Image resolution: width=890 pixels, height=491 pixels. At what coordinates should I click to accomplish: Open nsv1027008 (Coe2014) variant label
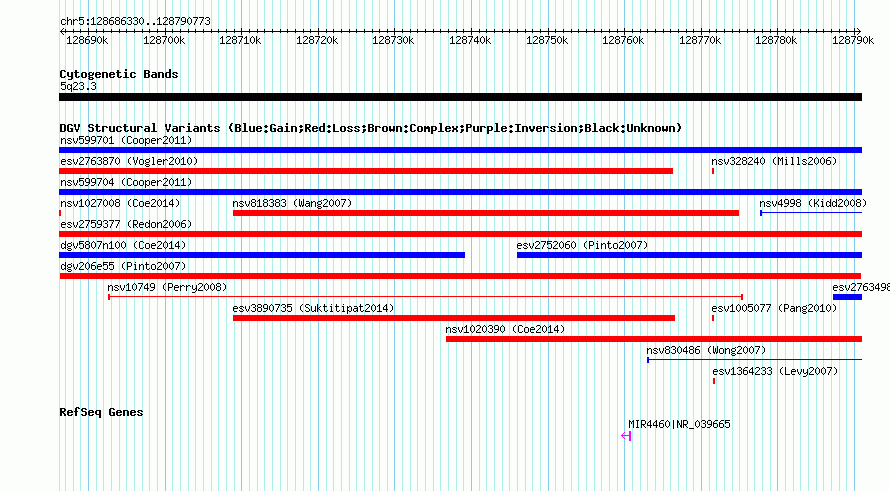tap(120, 203)
